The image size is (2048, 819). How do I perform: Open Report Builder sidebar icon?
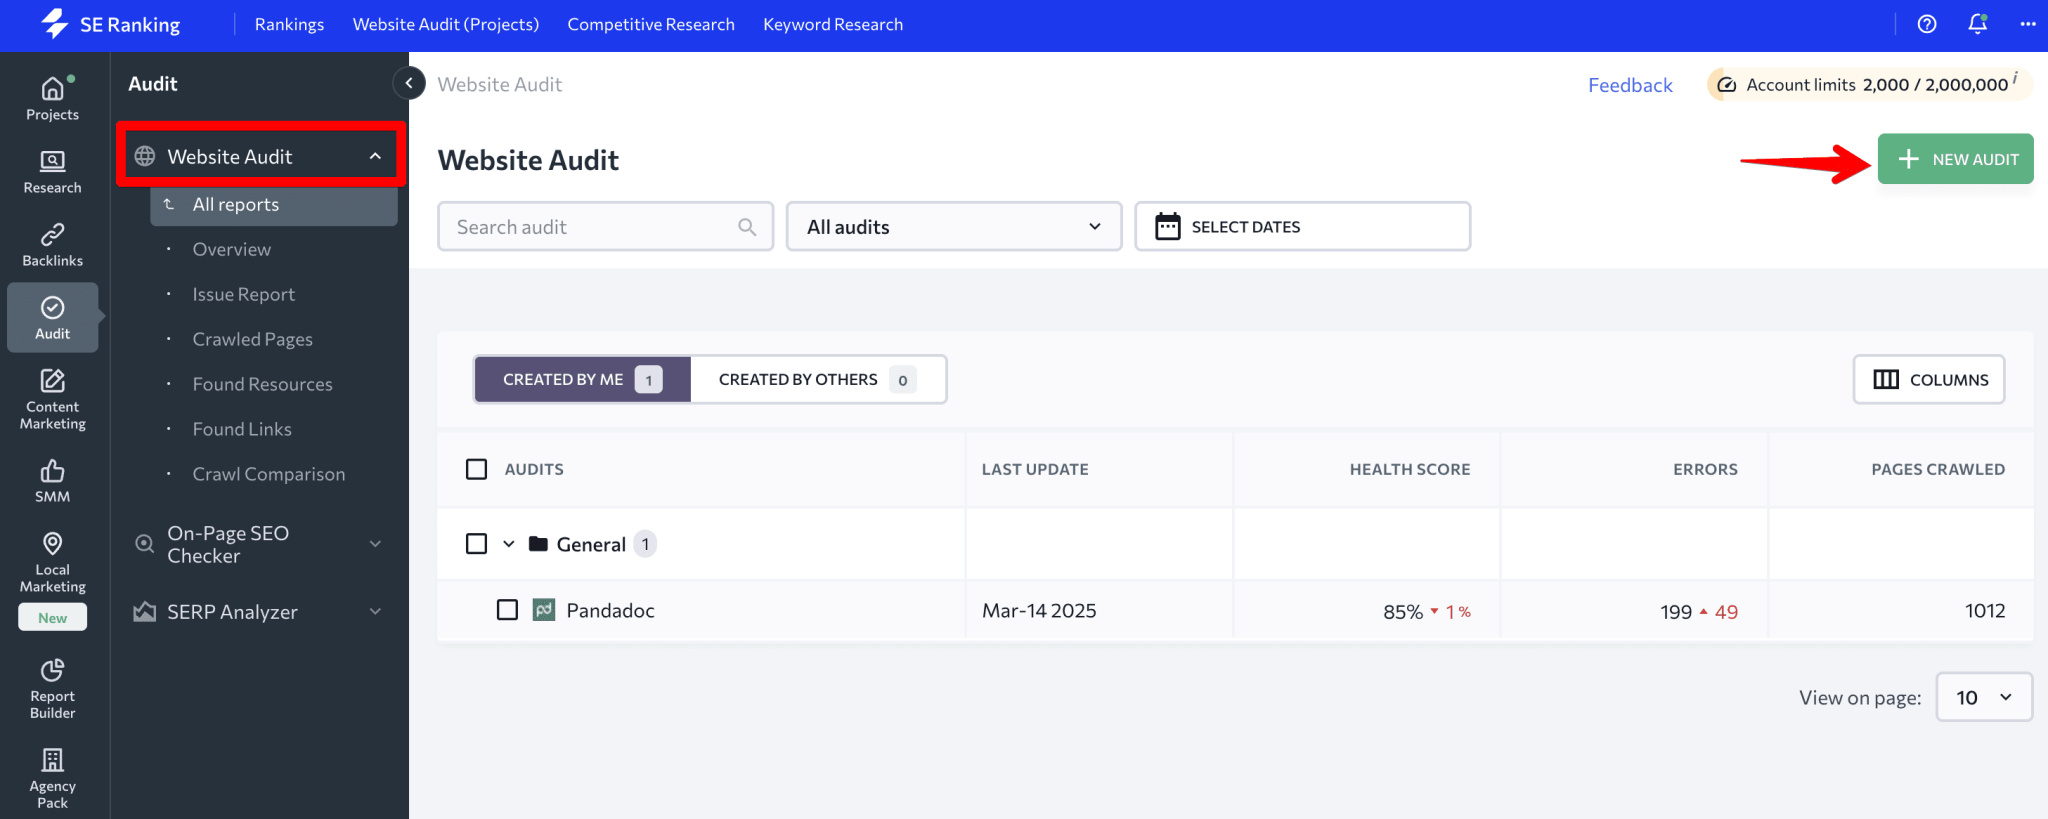(52, 687)
